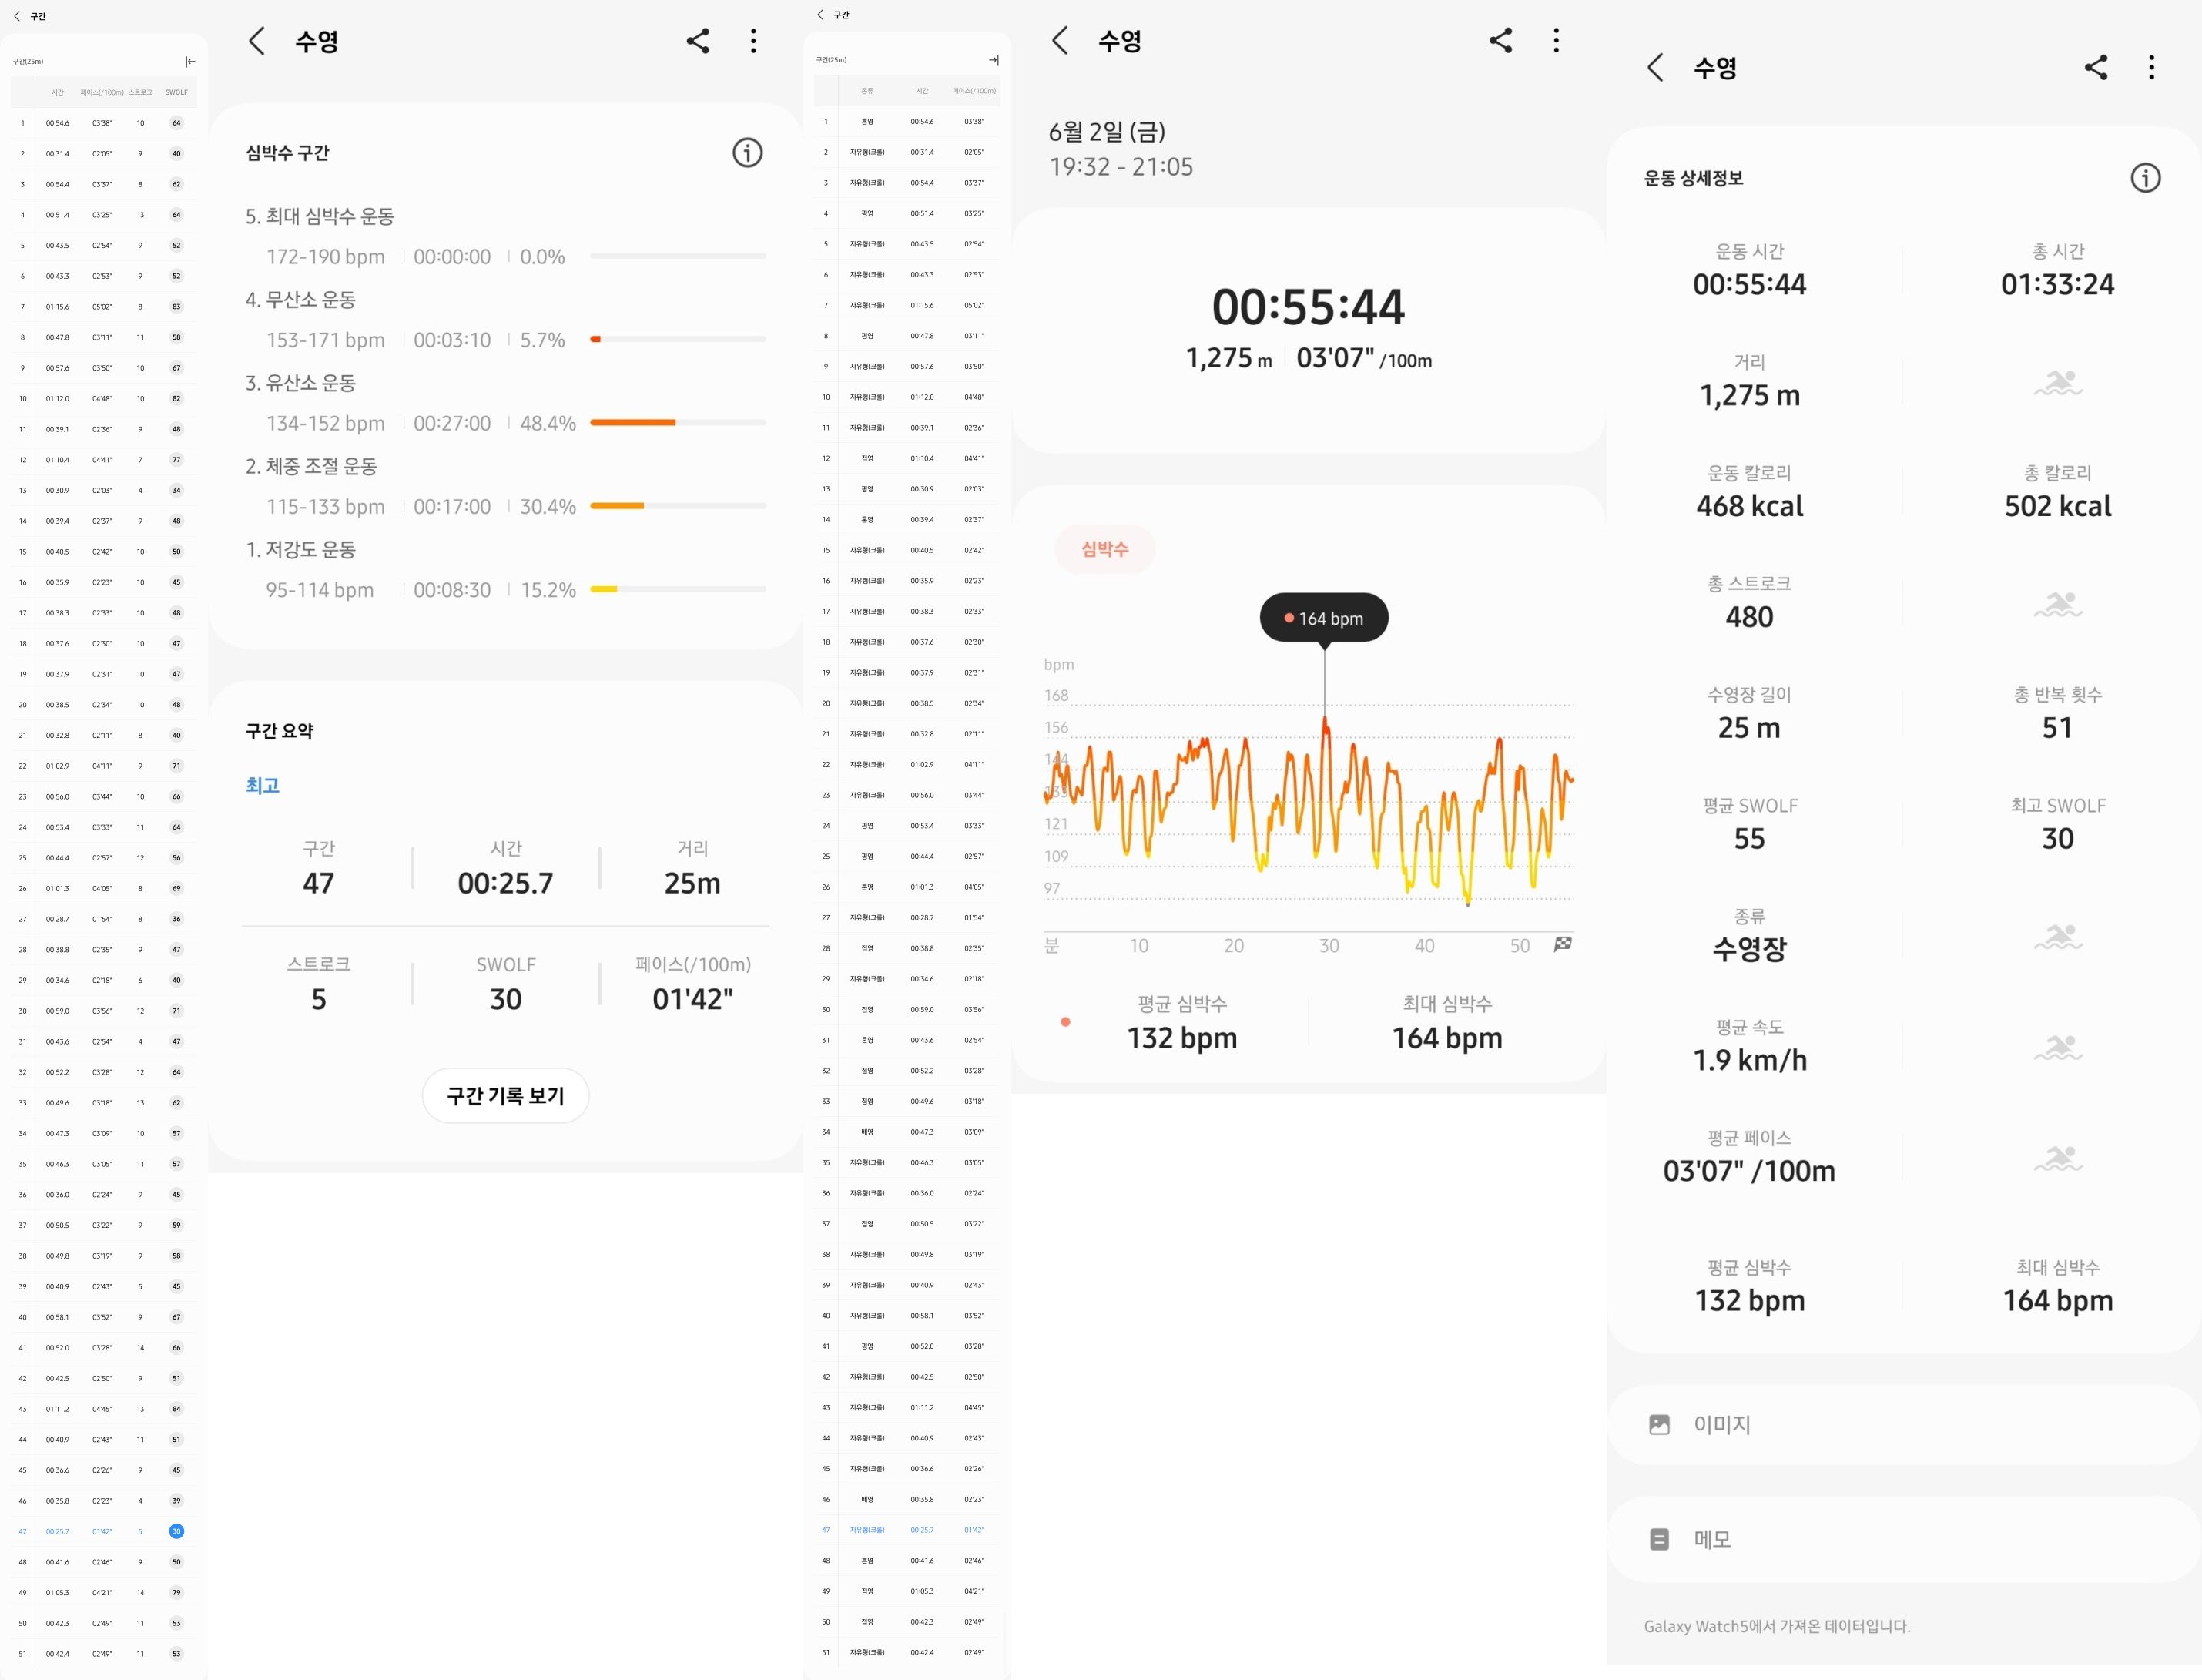Image resolution: width=2202 pixels, height=1680 pixels.
Task: Open 구간 기록 보기
Action: click(505, 1096)
